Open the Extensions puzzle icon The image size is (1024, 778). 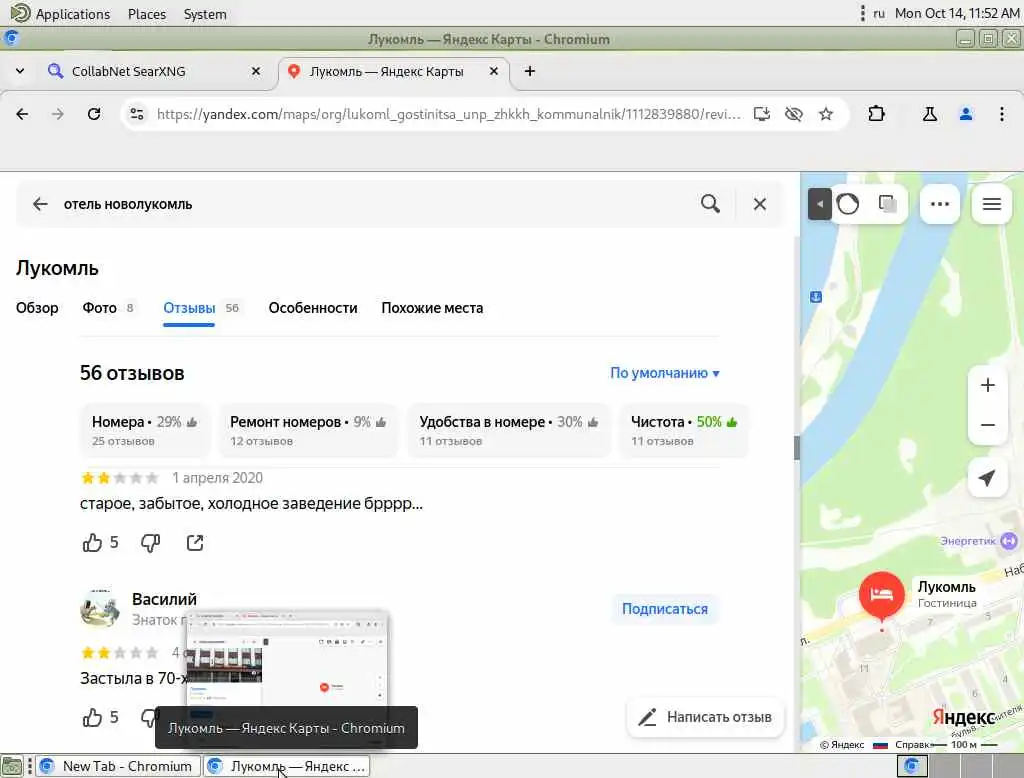tap(876, 114)
